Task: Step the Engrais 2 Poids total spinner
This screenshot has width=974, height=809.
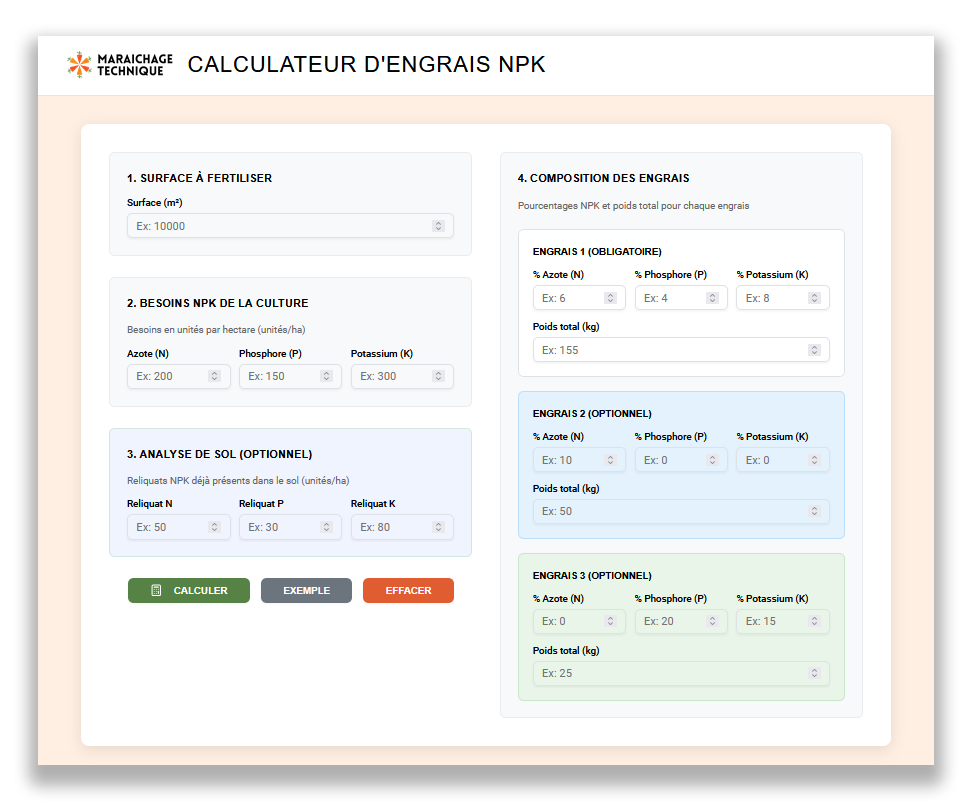Action: [814, 512]
